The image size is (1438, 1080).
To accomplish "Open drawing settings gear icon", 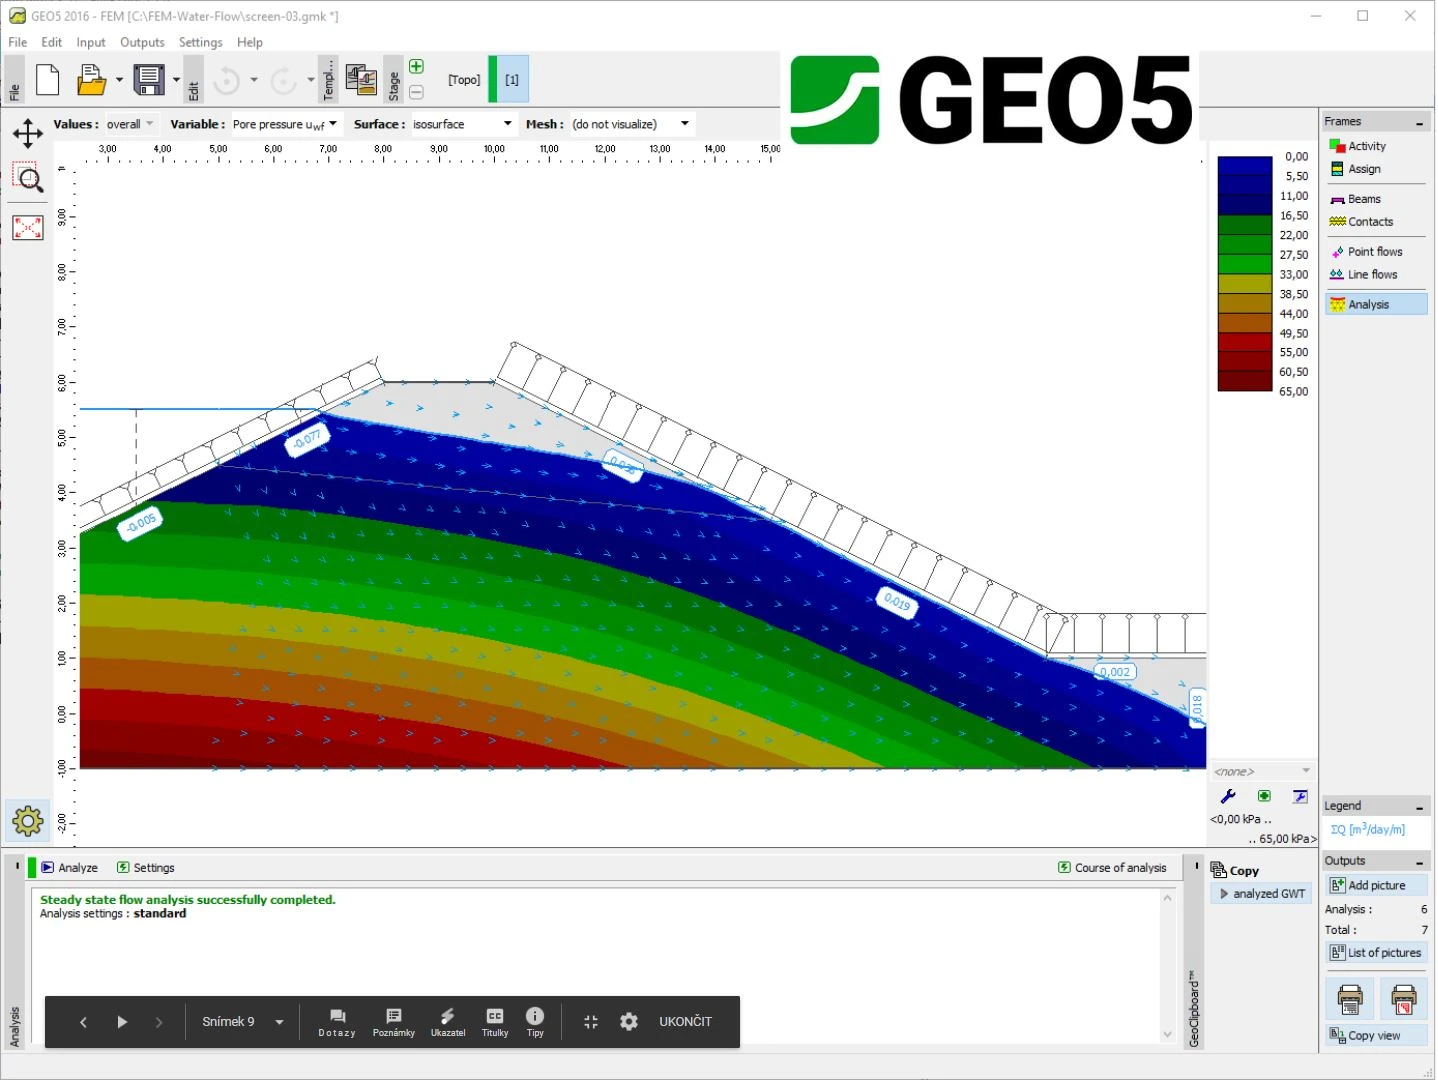I will [x=28, y=822].
